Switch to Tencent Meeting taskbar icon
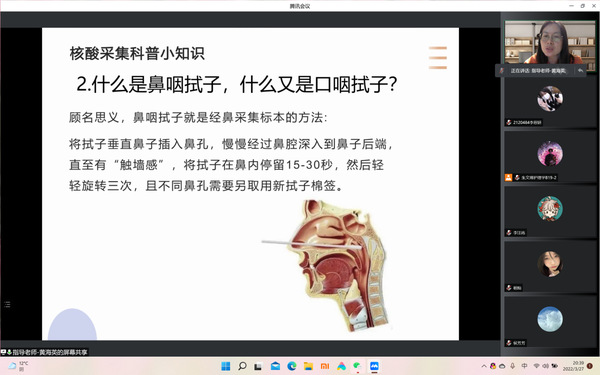The image size is (600, 375). click(374, 366)
